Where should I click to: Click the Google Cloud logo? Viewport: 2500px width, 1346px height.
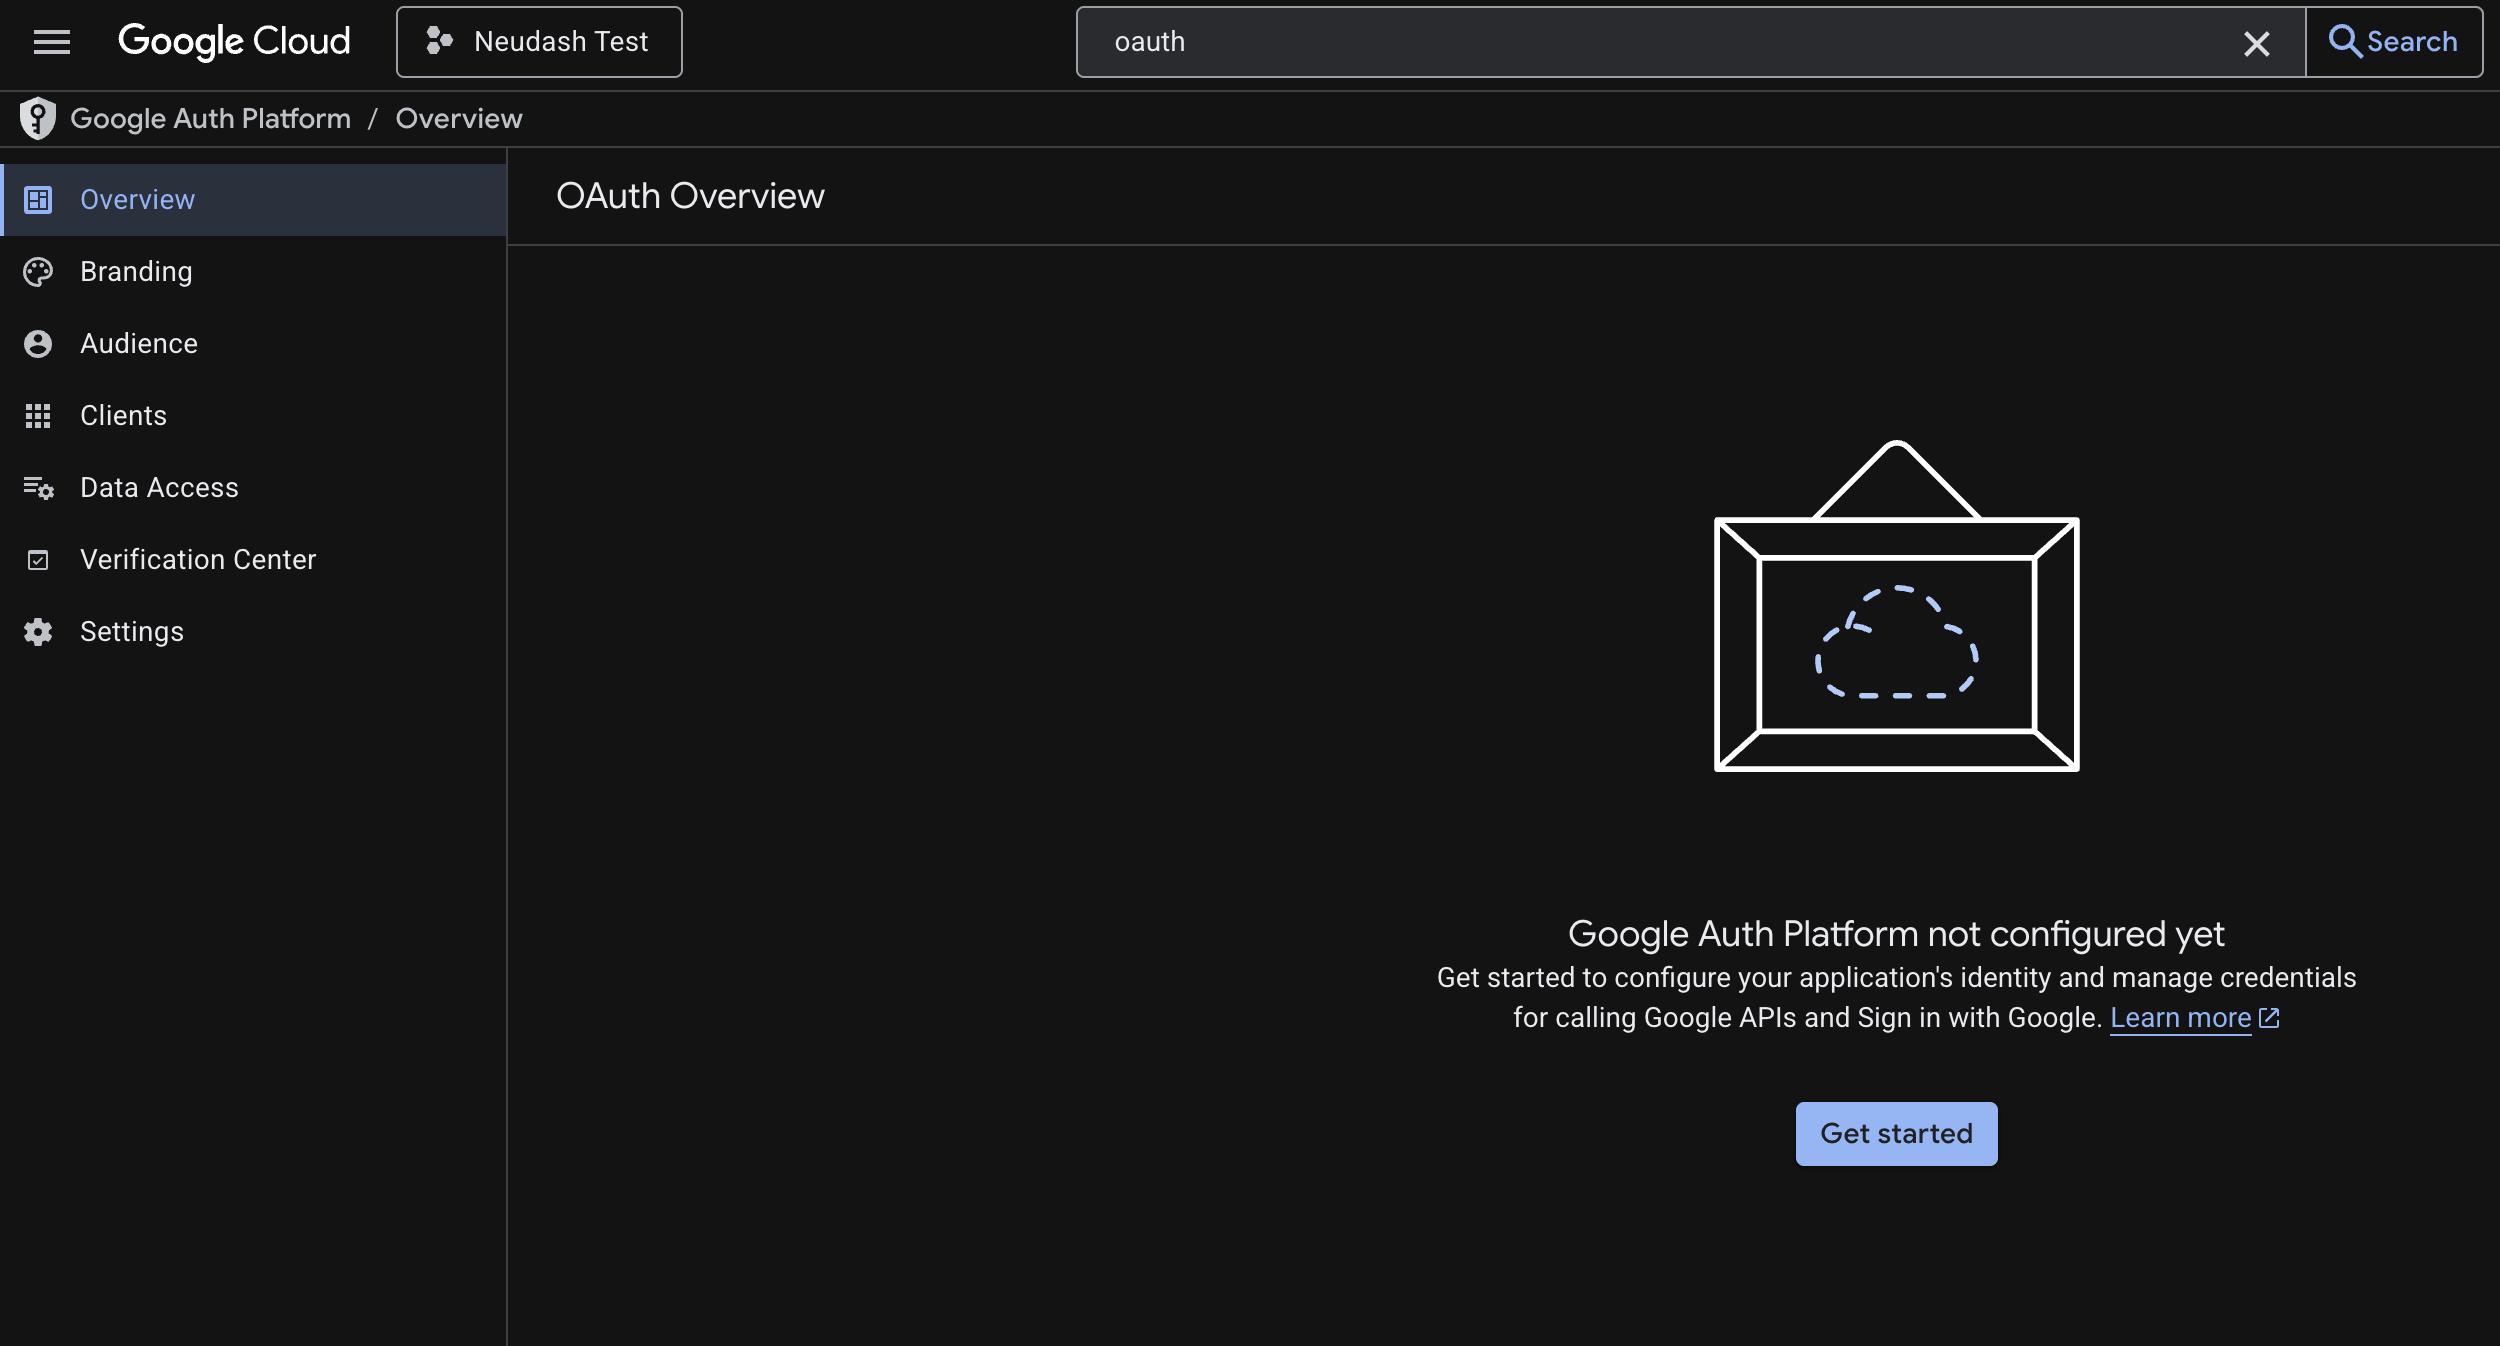(x=234, y=41)
